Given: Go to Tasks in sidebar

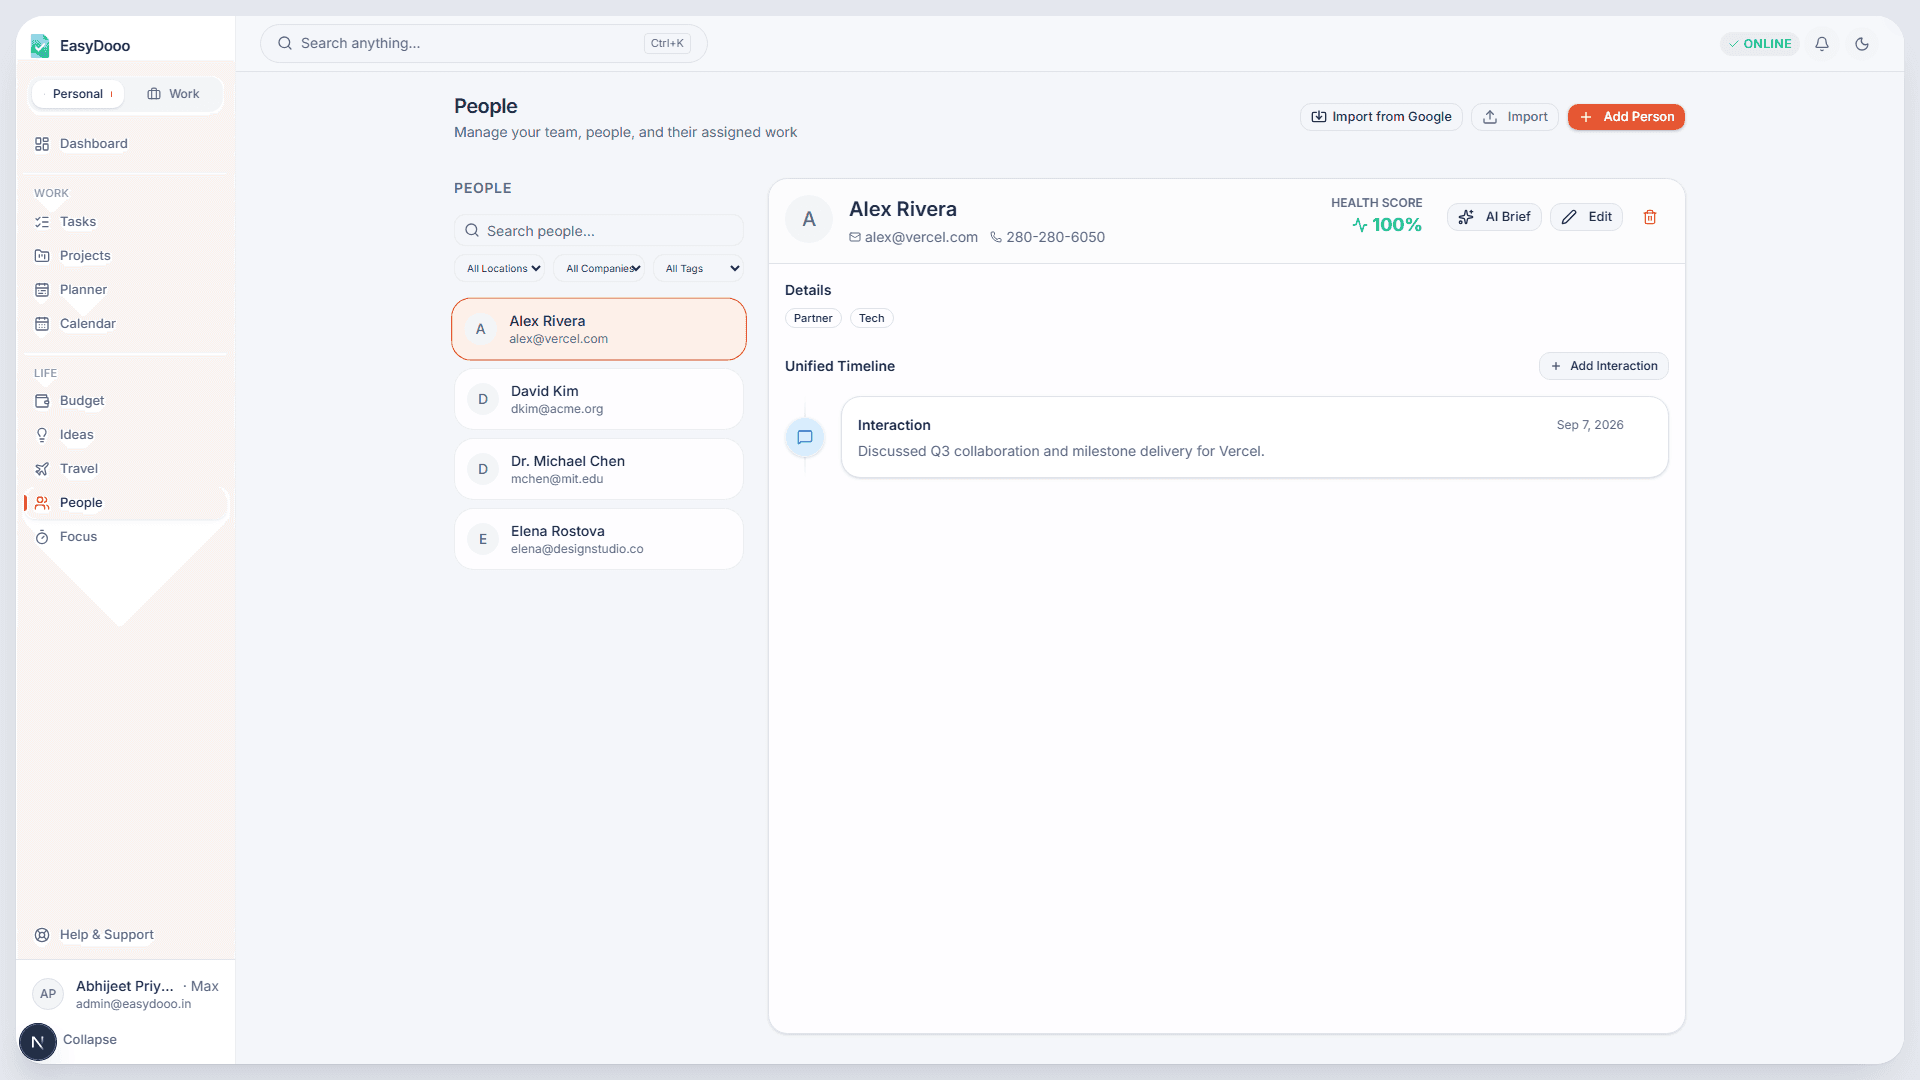Looking at the screenshot, I should click(126, 222).
